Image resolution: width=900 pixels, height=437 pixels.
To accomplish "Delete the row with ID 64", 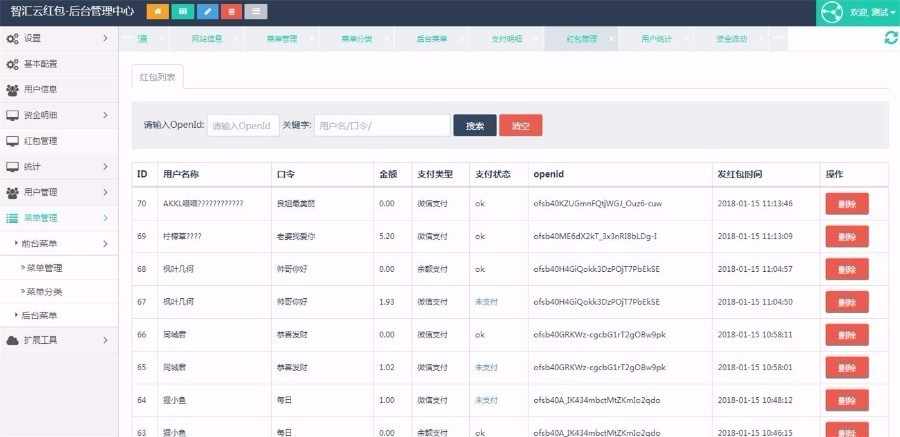I will pos(847,400).
